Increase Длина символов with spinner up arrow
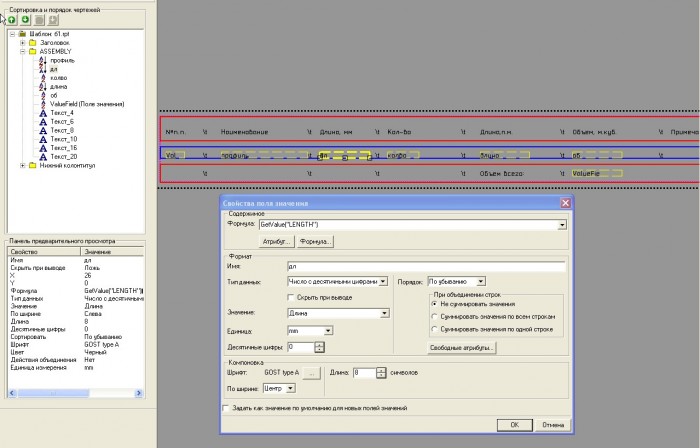The height and width of the screenshot is (448, 700). point(381,370)
